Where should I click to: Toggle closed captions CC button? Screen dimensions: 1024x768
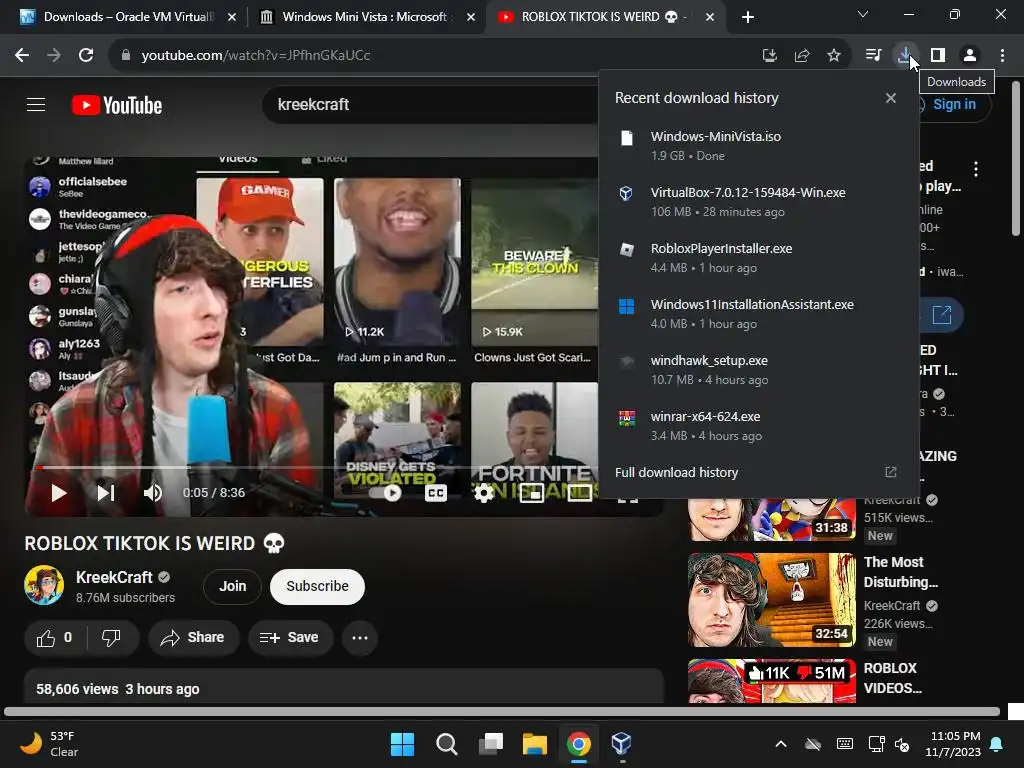click(436, 493)
